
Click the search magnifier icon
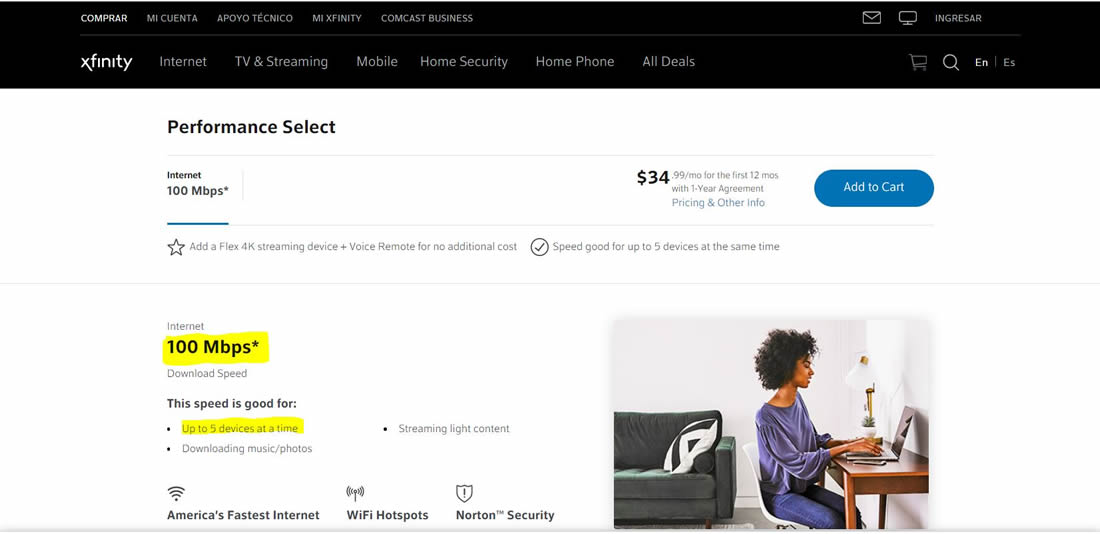pos(951,62)
